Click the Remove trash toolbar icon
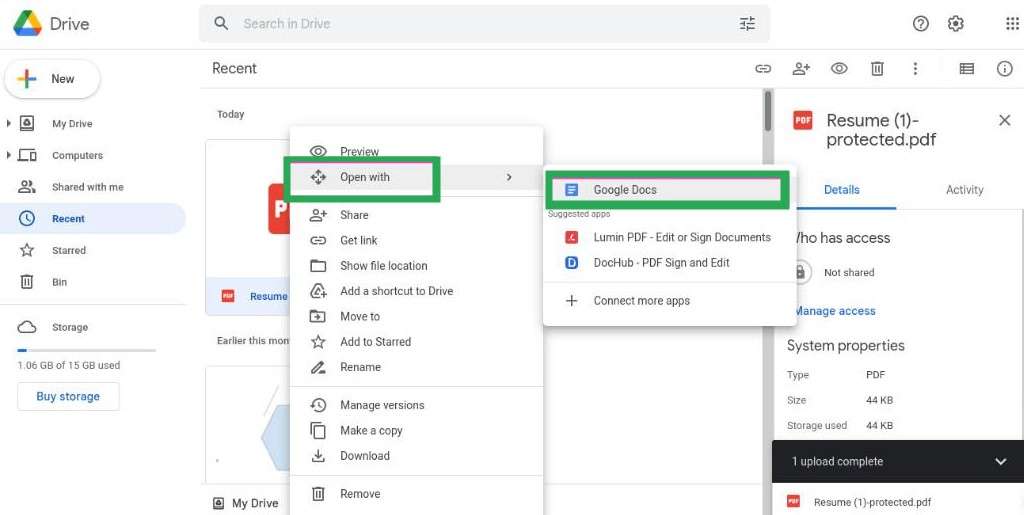Screen dimensions: 1024x515 tap(877, 69)
